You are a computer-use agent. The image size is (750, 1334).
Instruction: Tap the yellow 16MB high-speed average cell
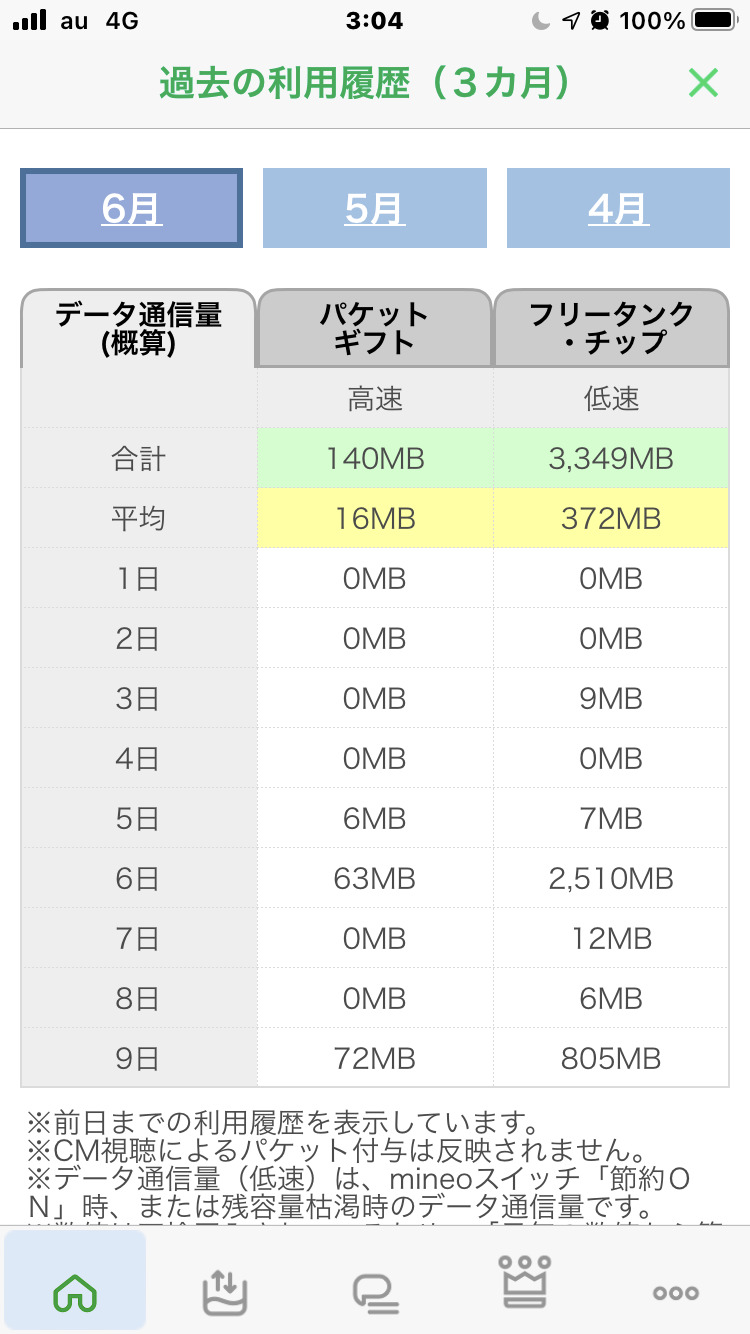click(375, 519)
